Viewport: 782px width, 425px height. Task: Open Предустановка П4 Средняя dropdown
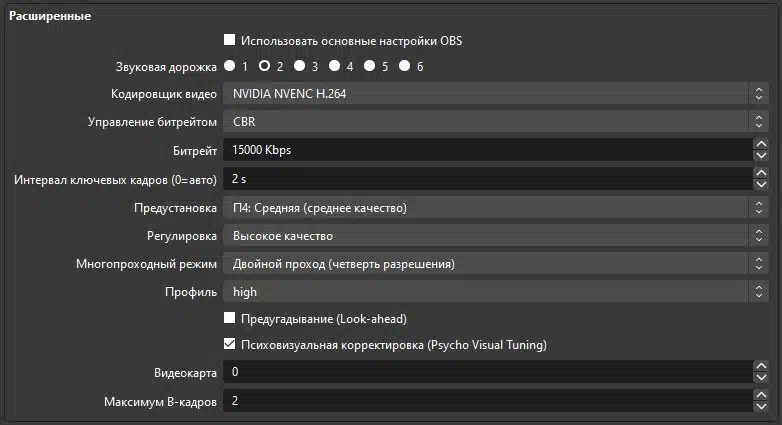(495, 208)
